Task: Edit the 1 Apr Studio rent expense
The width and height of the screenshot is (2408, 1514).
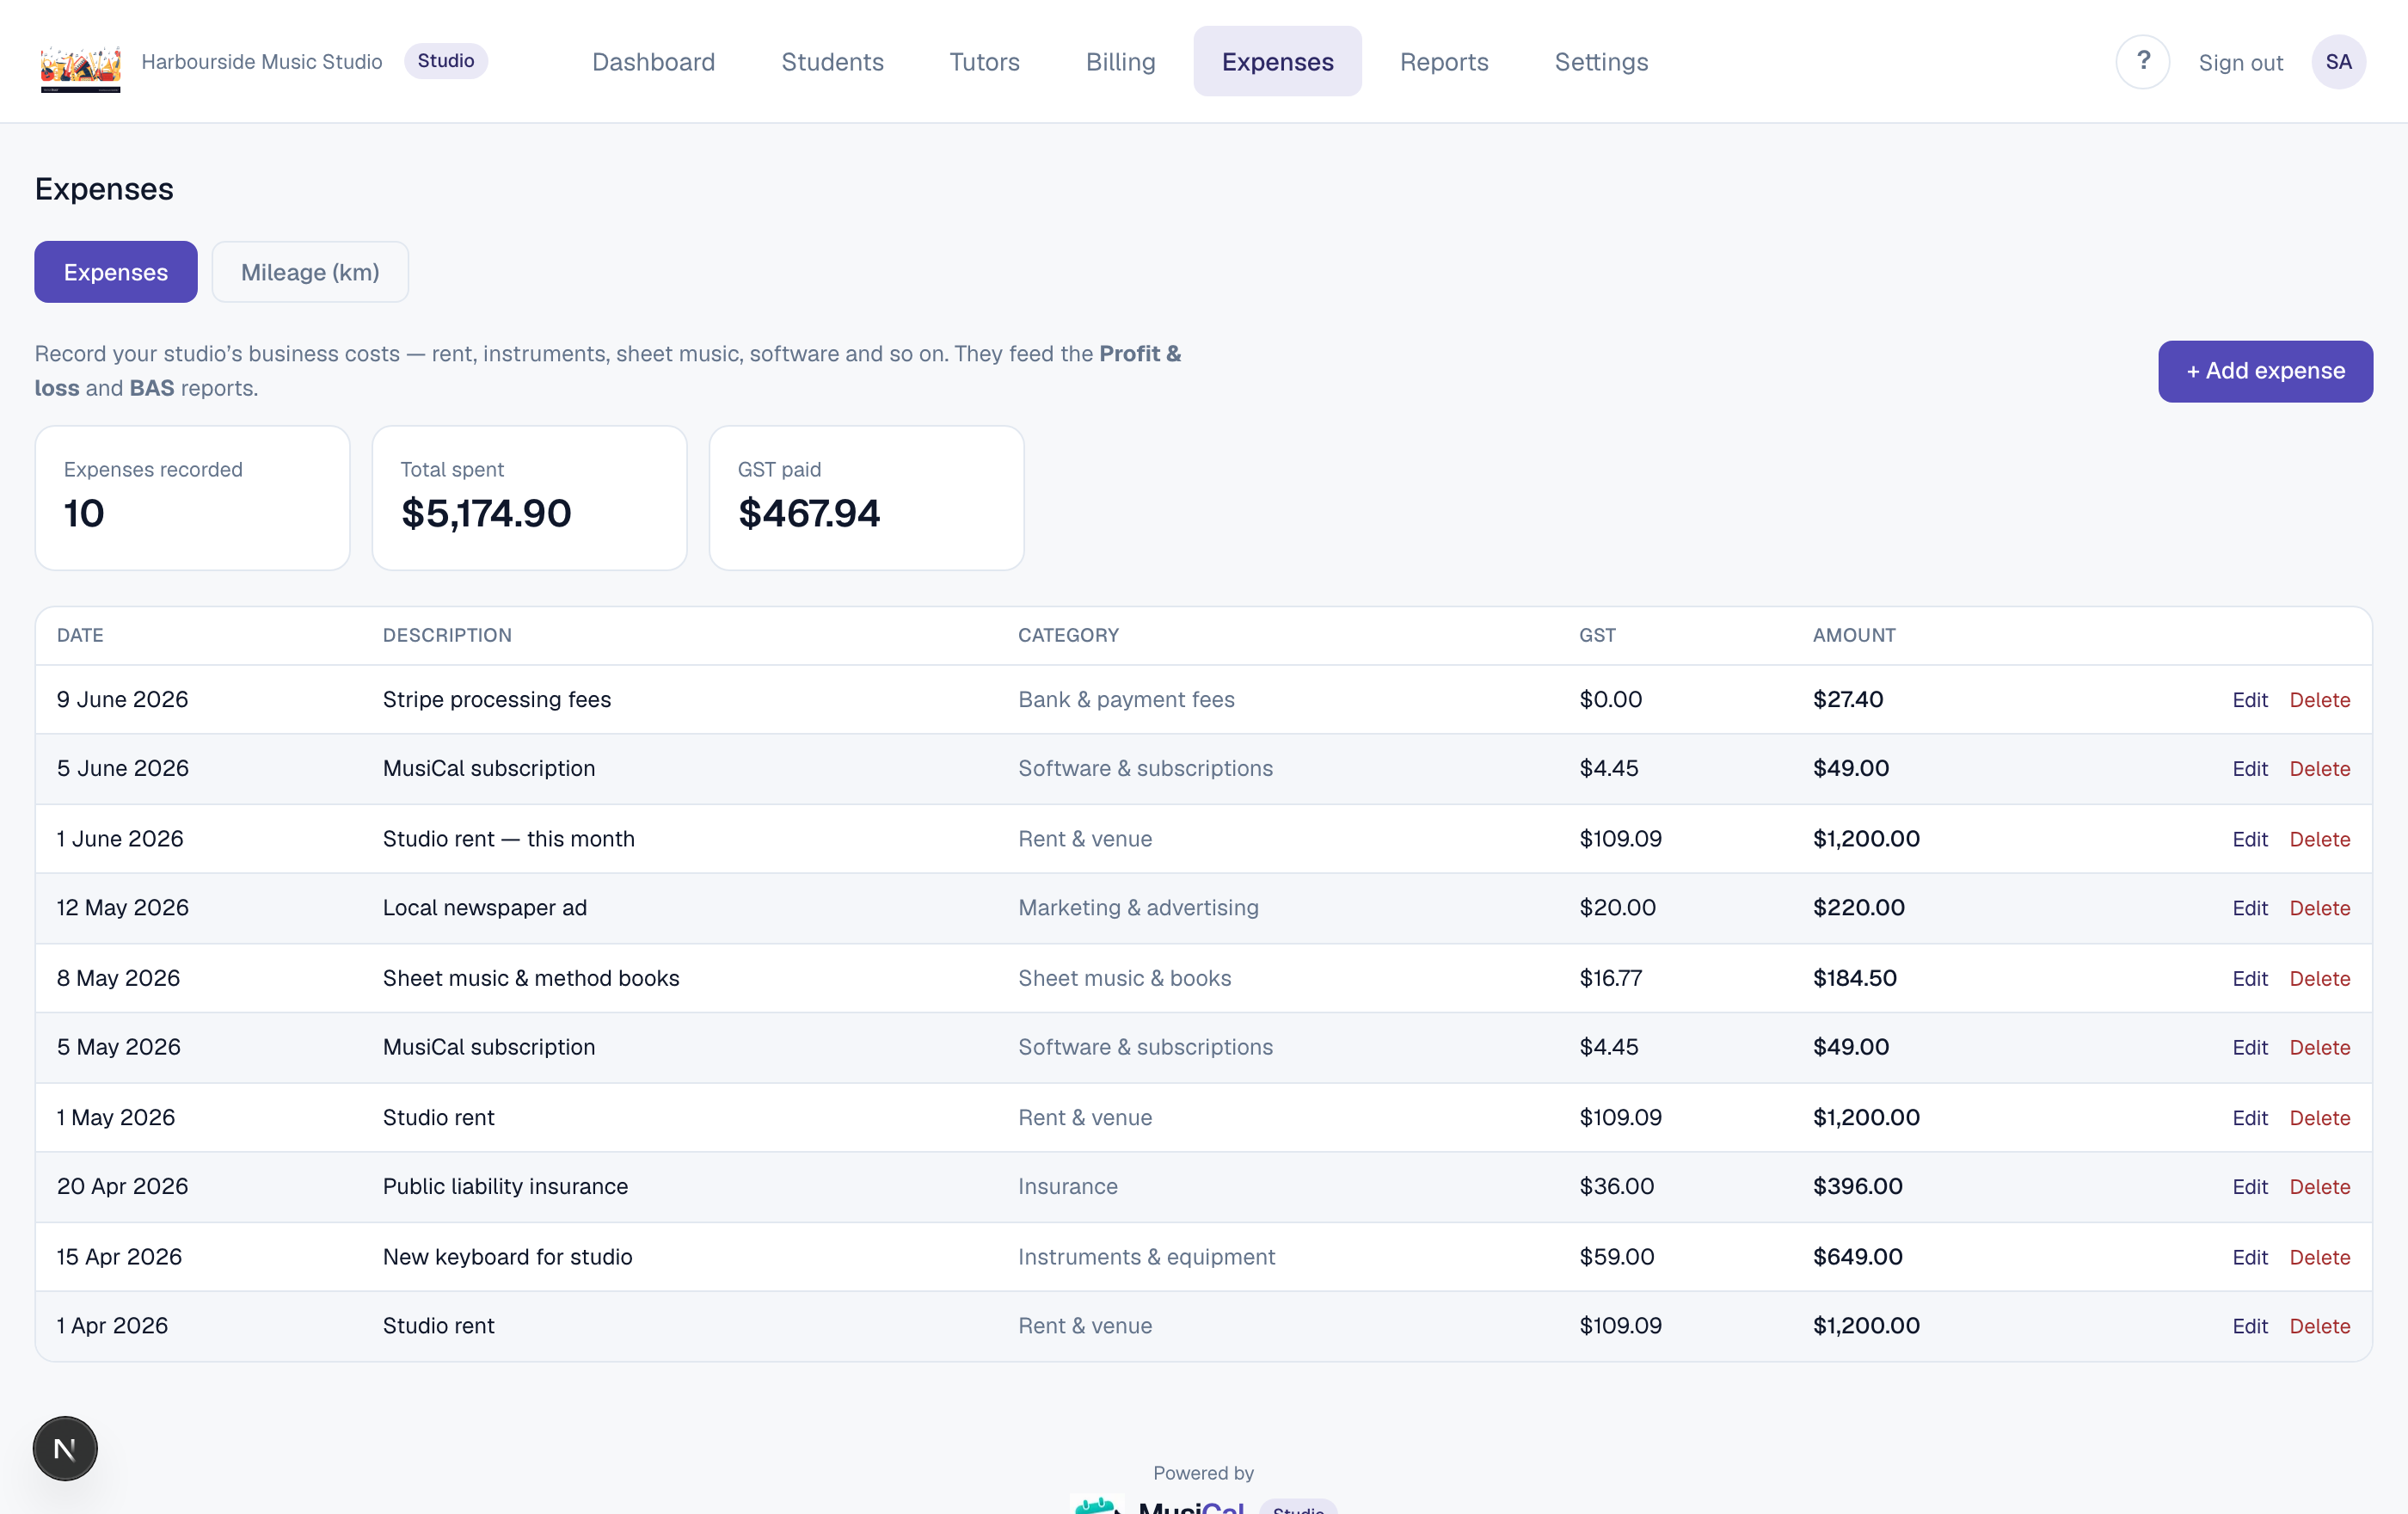Action: click(2249, 1326)
